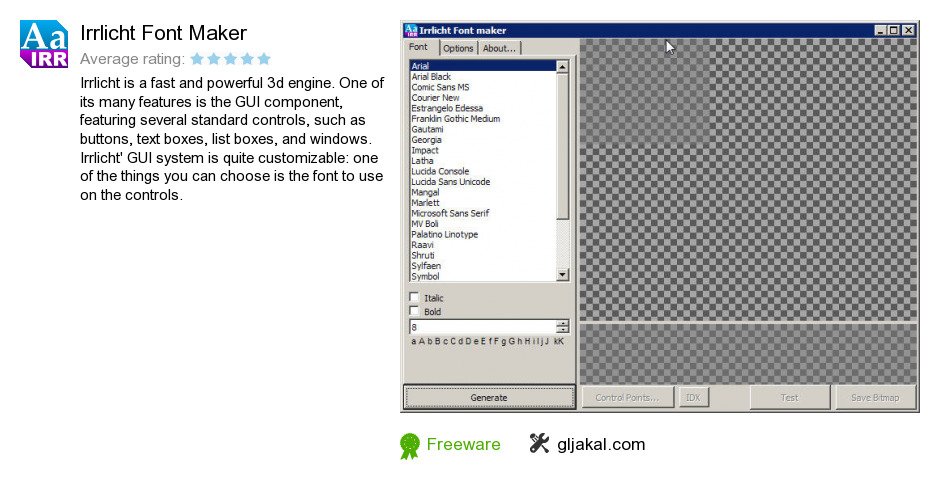Select Georgia font
Viewport: 940px width, 490px height.
click(x=483, y=140)
